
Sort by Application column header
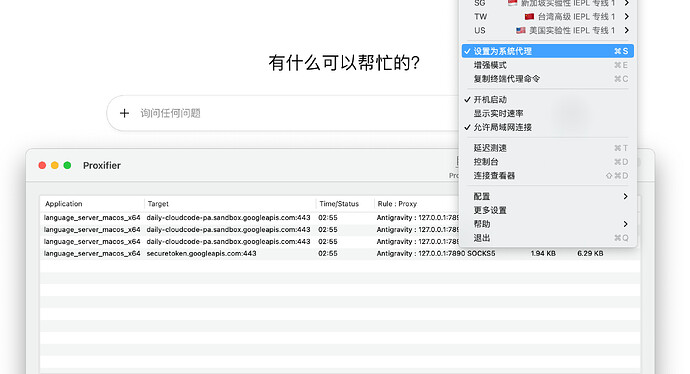[x=92, y=204]
